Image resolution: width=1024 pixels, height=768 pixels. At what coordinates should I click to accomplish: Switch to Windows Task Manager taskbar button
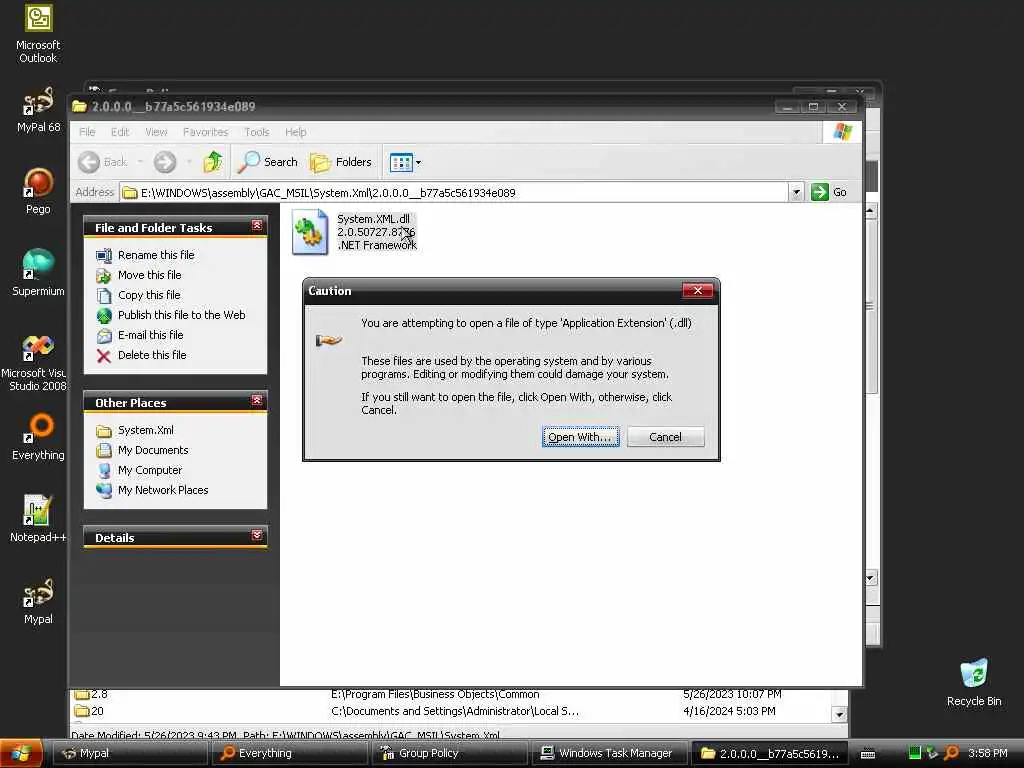pyautogui.click(x=609, y=753)
